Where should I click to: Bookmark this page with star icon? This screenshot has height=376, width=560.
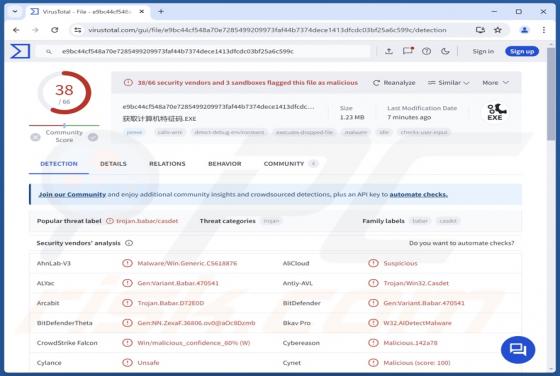click(498, 30)
